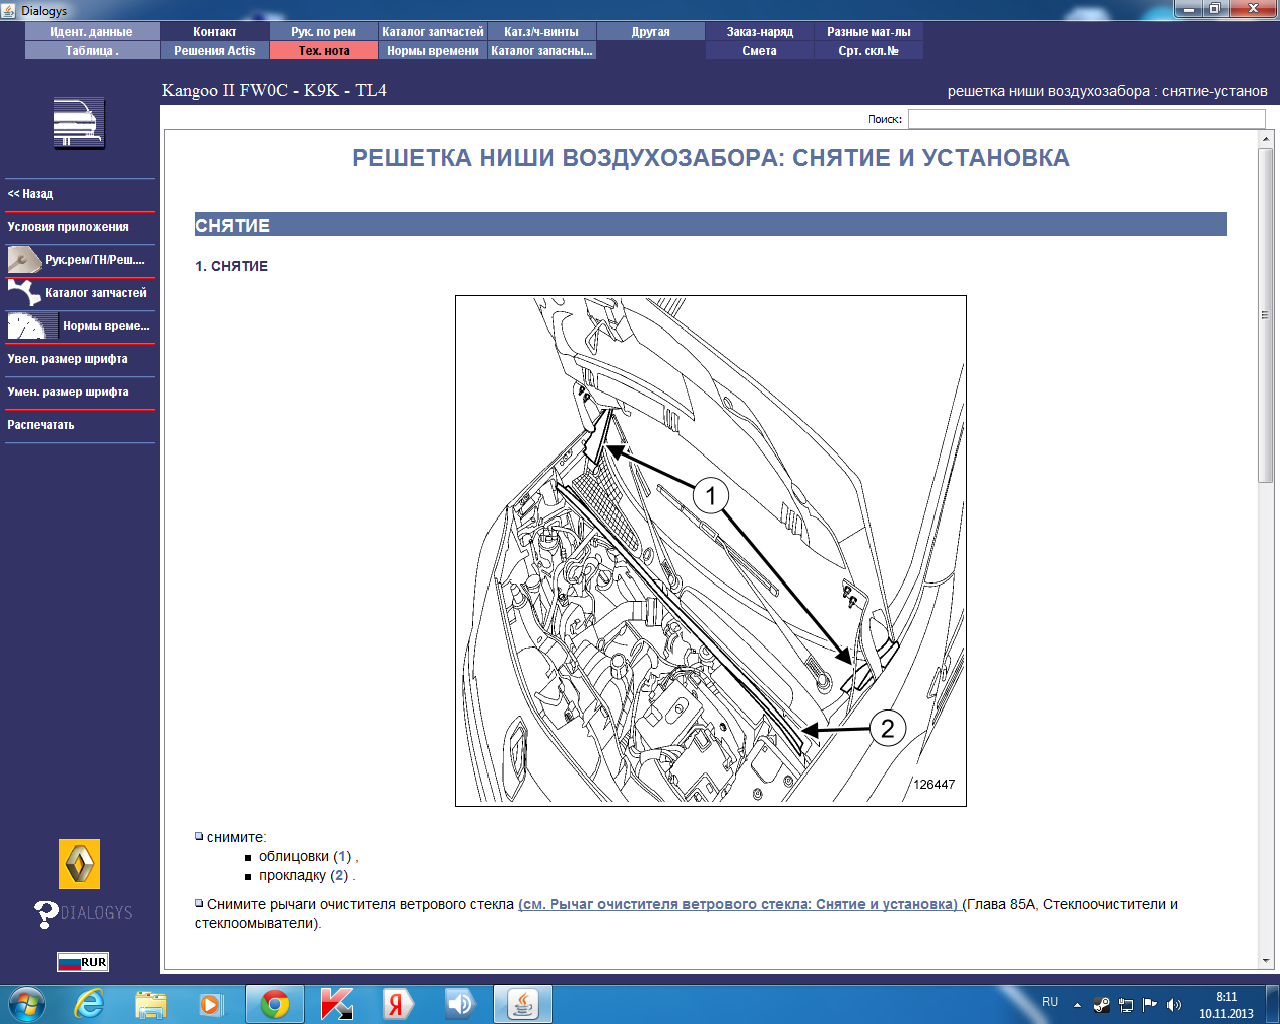Open the media player taskbar icon
This screenshot has width=1280, height=1024.
pos(211,1004)
